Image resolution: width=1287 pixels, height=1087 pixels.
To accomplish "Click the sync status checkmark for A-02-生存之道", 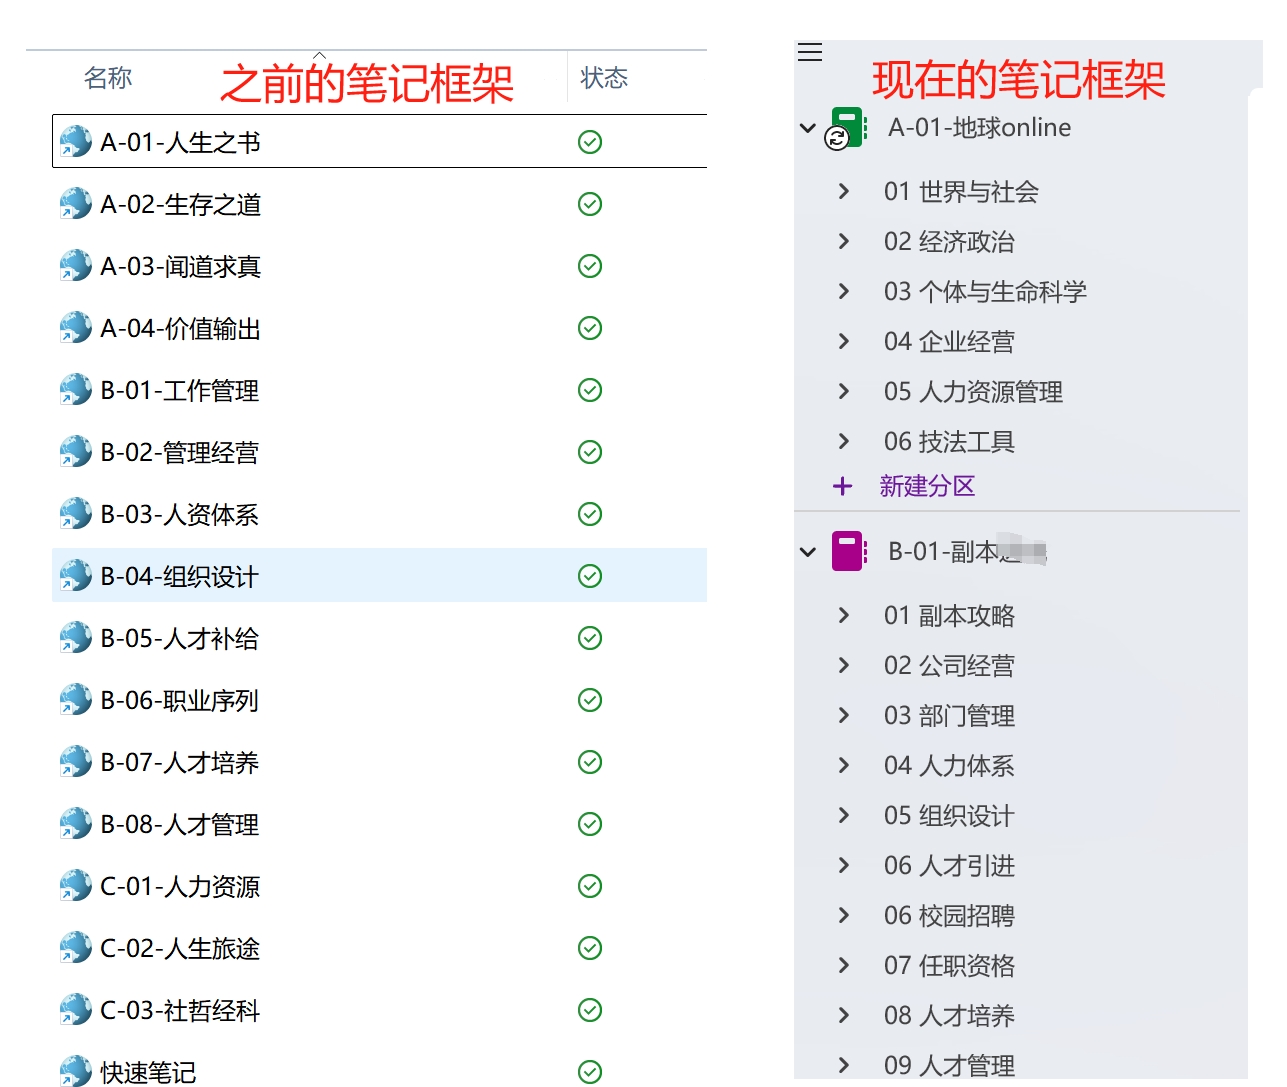I will [590, 204].
